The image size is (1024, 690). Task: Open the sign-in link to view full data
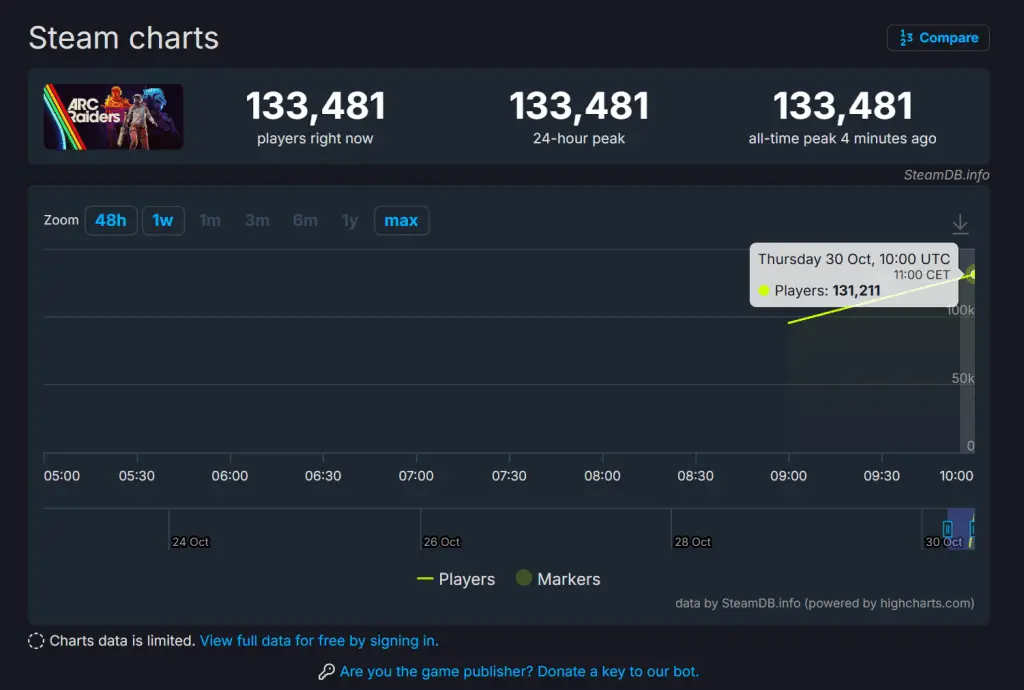318,641
